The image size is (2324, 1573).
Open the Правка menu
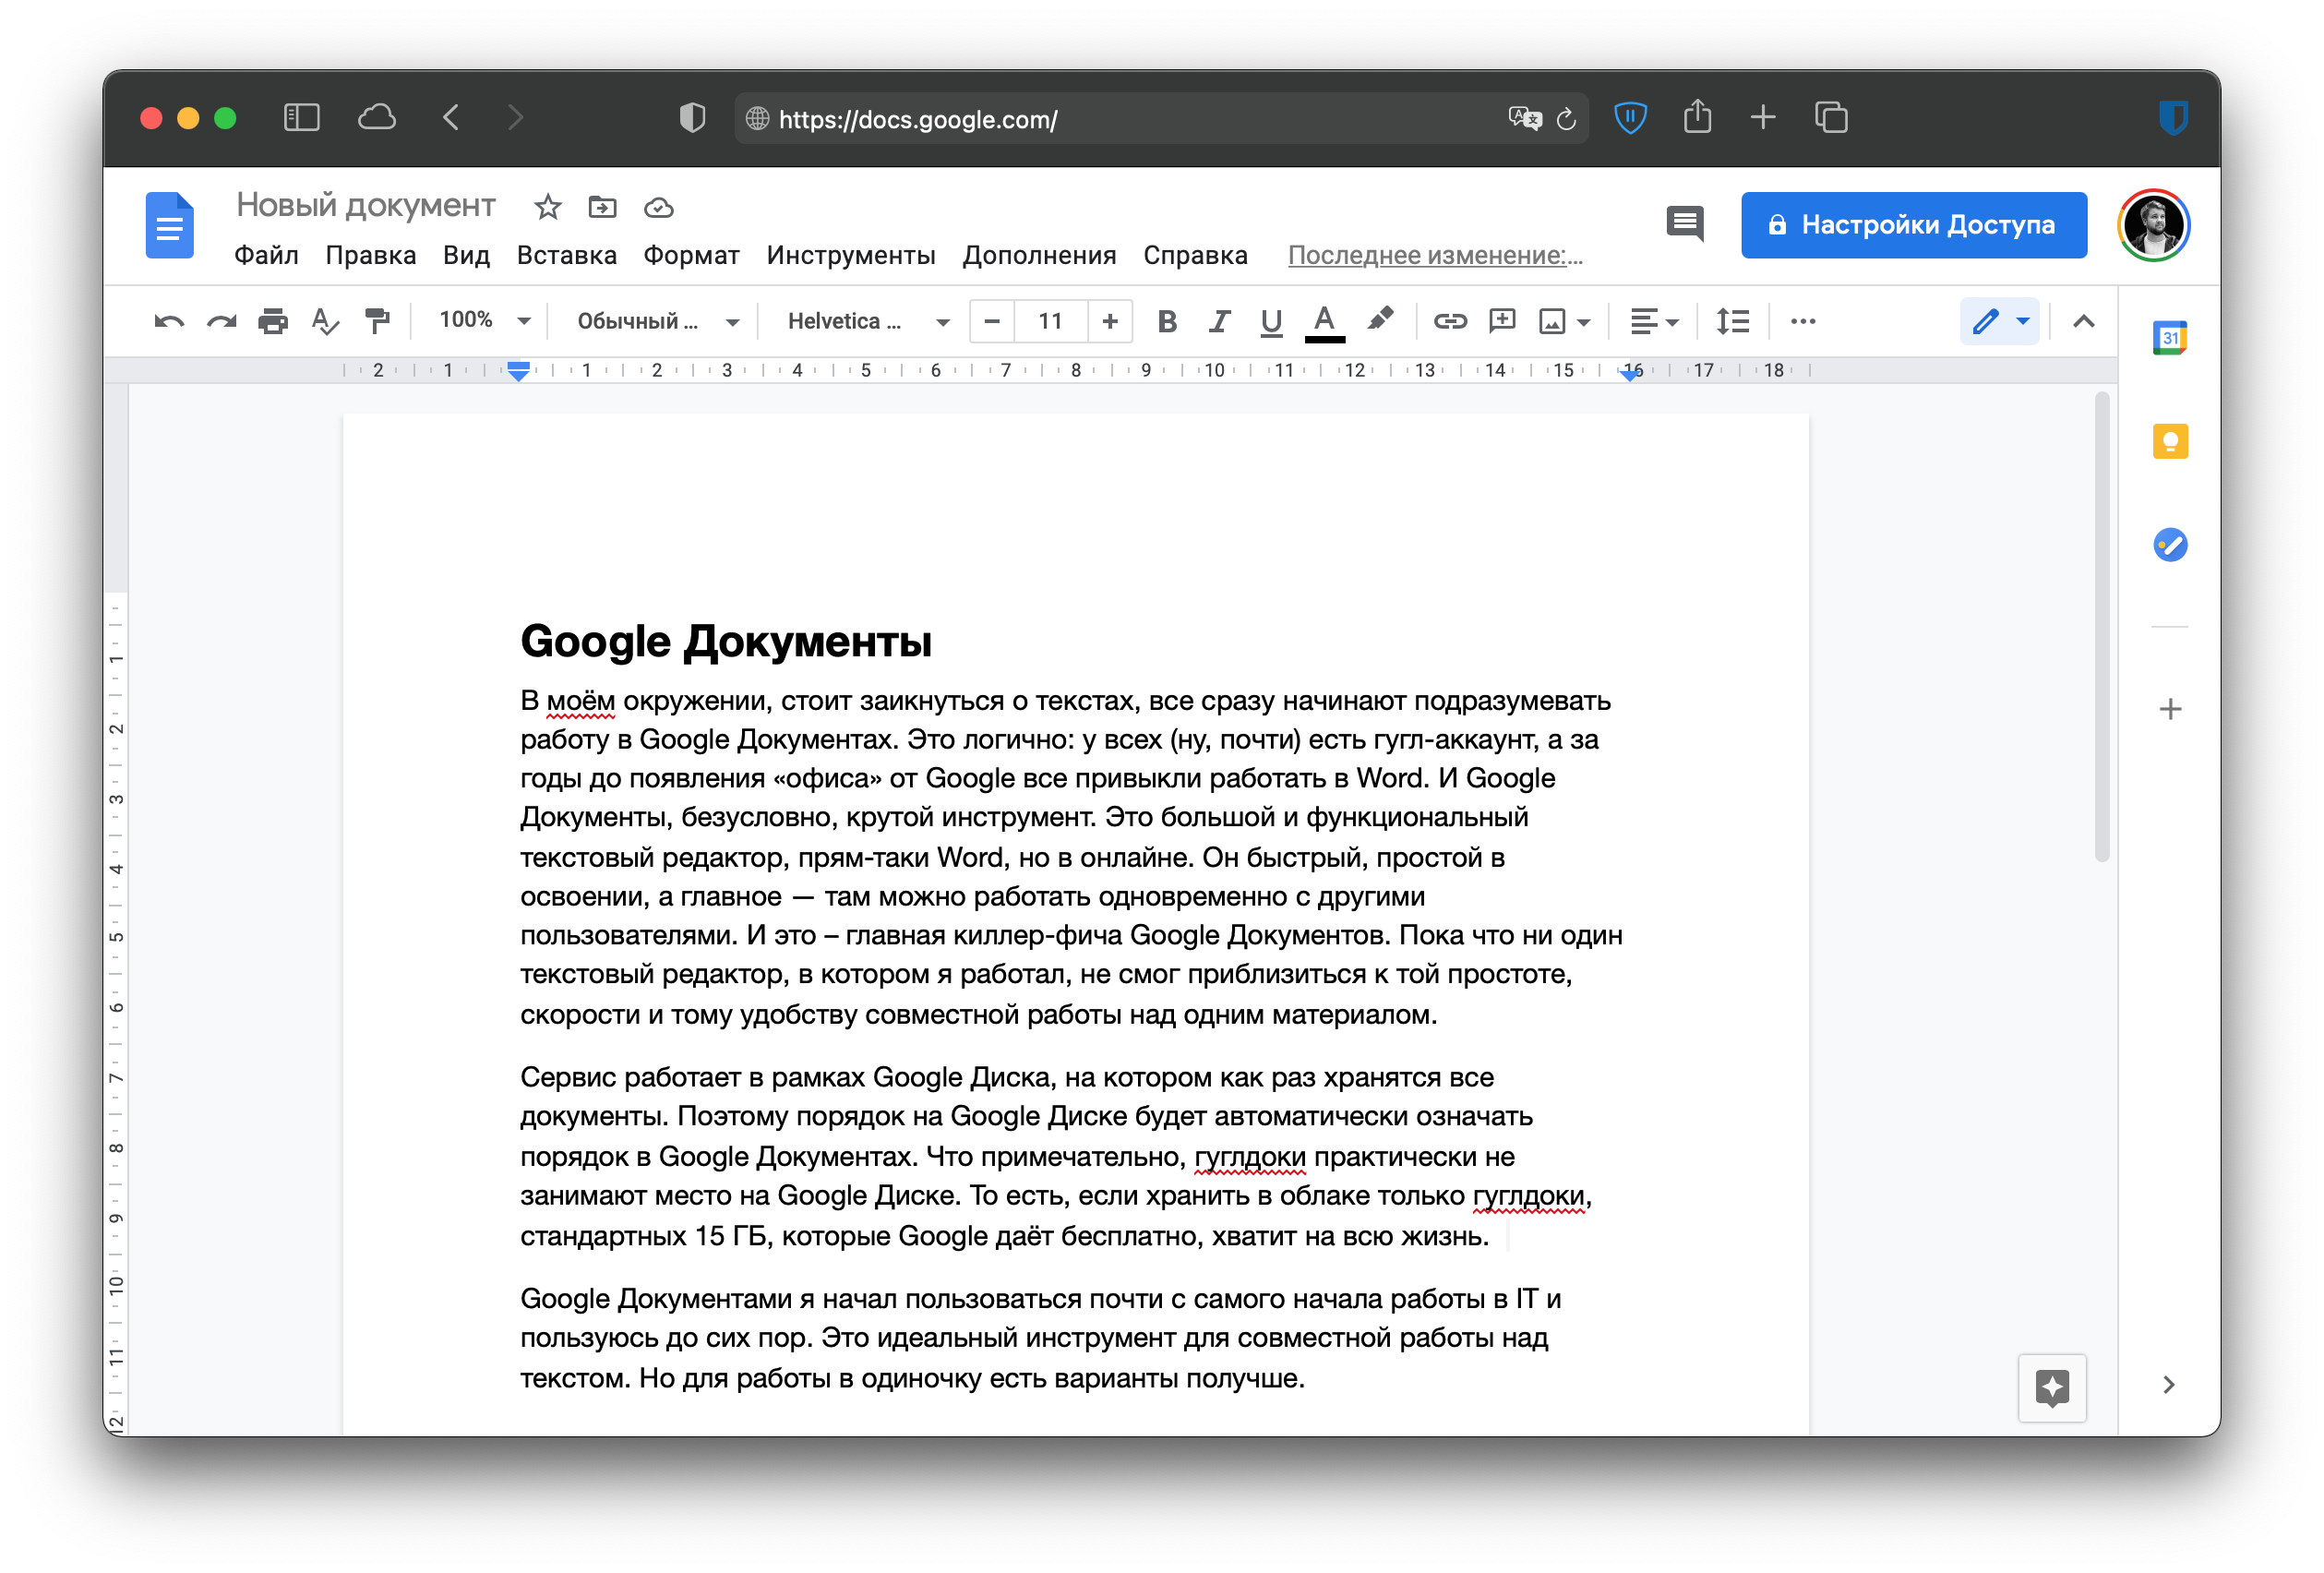371,255
